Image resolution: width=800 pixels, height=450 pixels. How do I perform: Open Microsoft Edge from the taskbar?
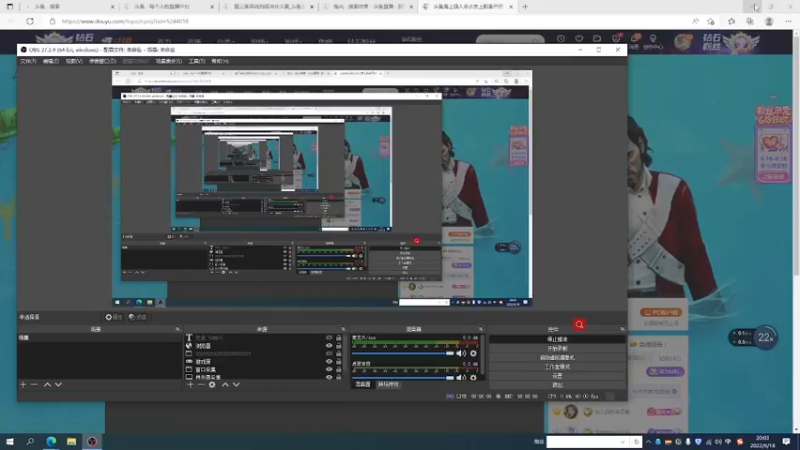pyautogui.click(x=51, y=441)
